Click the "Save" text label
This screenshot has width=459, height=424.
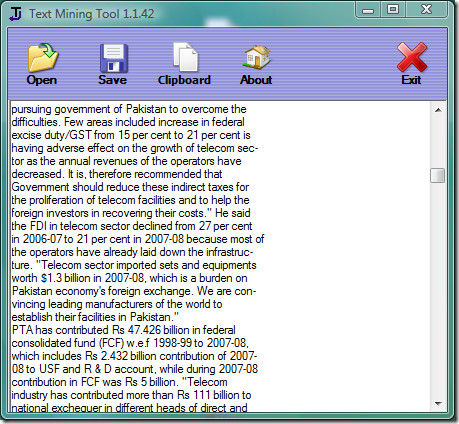[113, 80]
